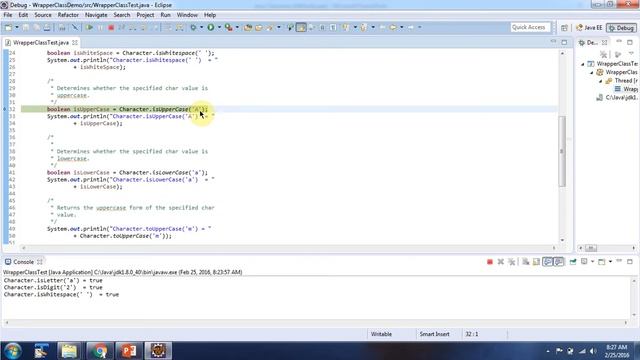Viewport: 640px width, 360px height.
Task: Click Remove All Terminated Launches in Console
Action: (511, 262)
